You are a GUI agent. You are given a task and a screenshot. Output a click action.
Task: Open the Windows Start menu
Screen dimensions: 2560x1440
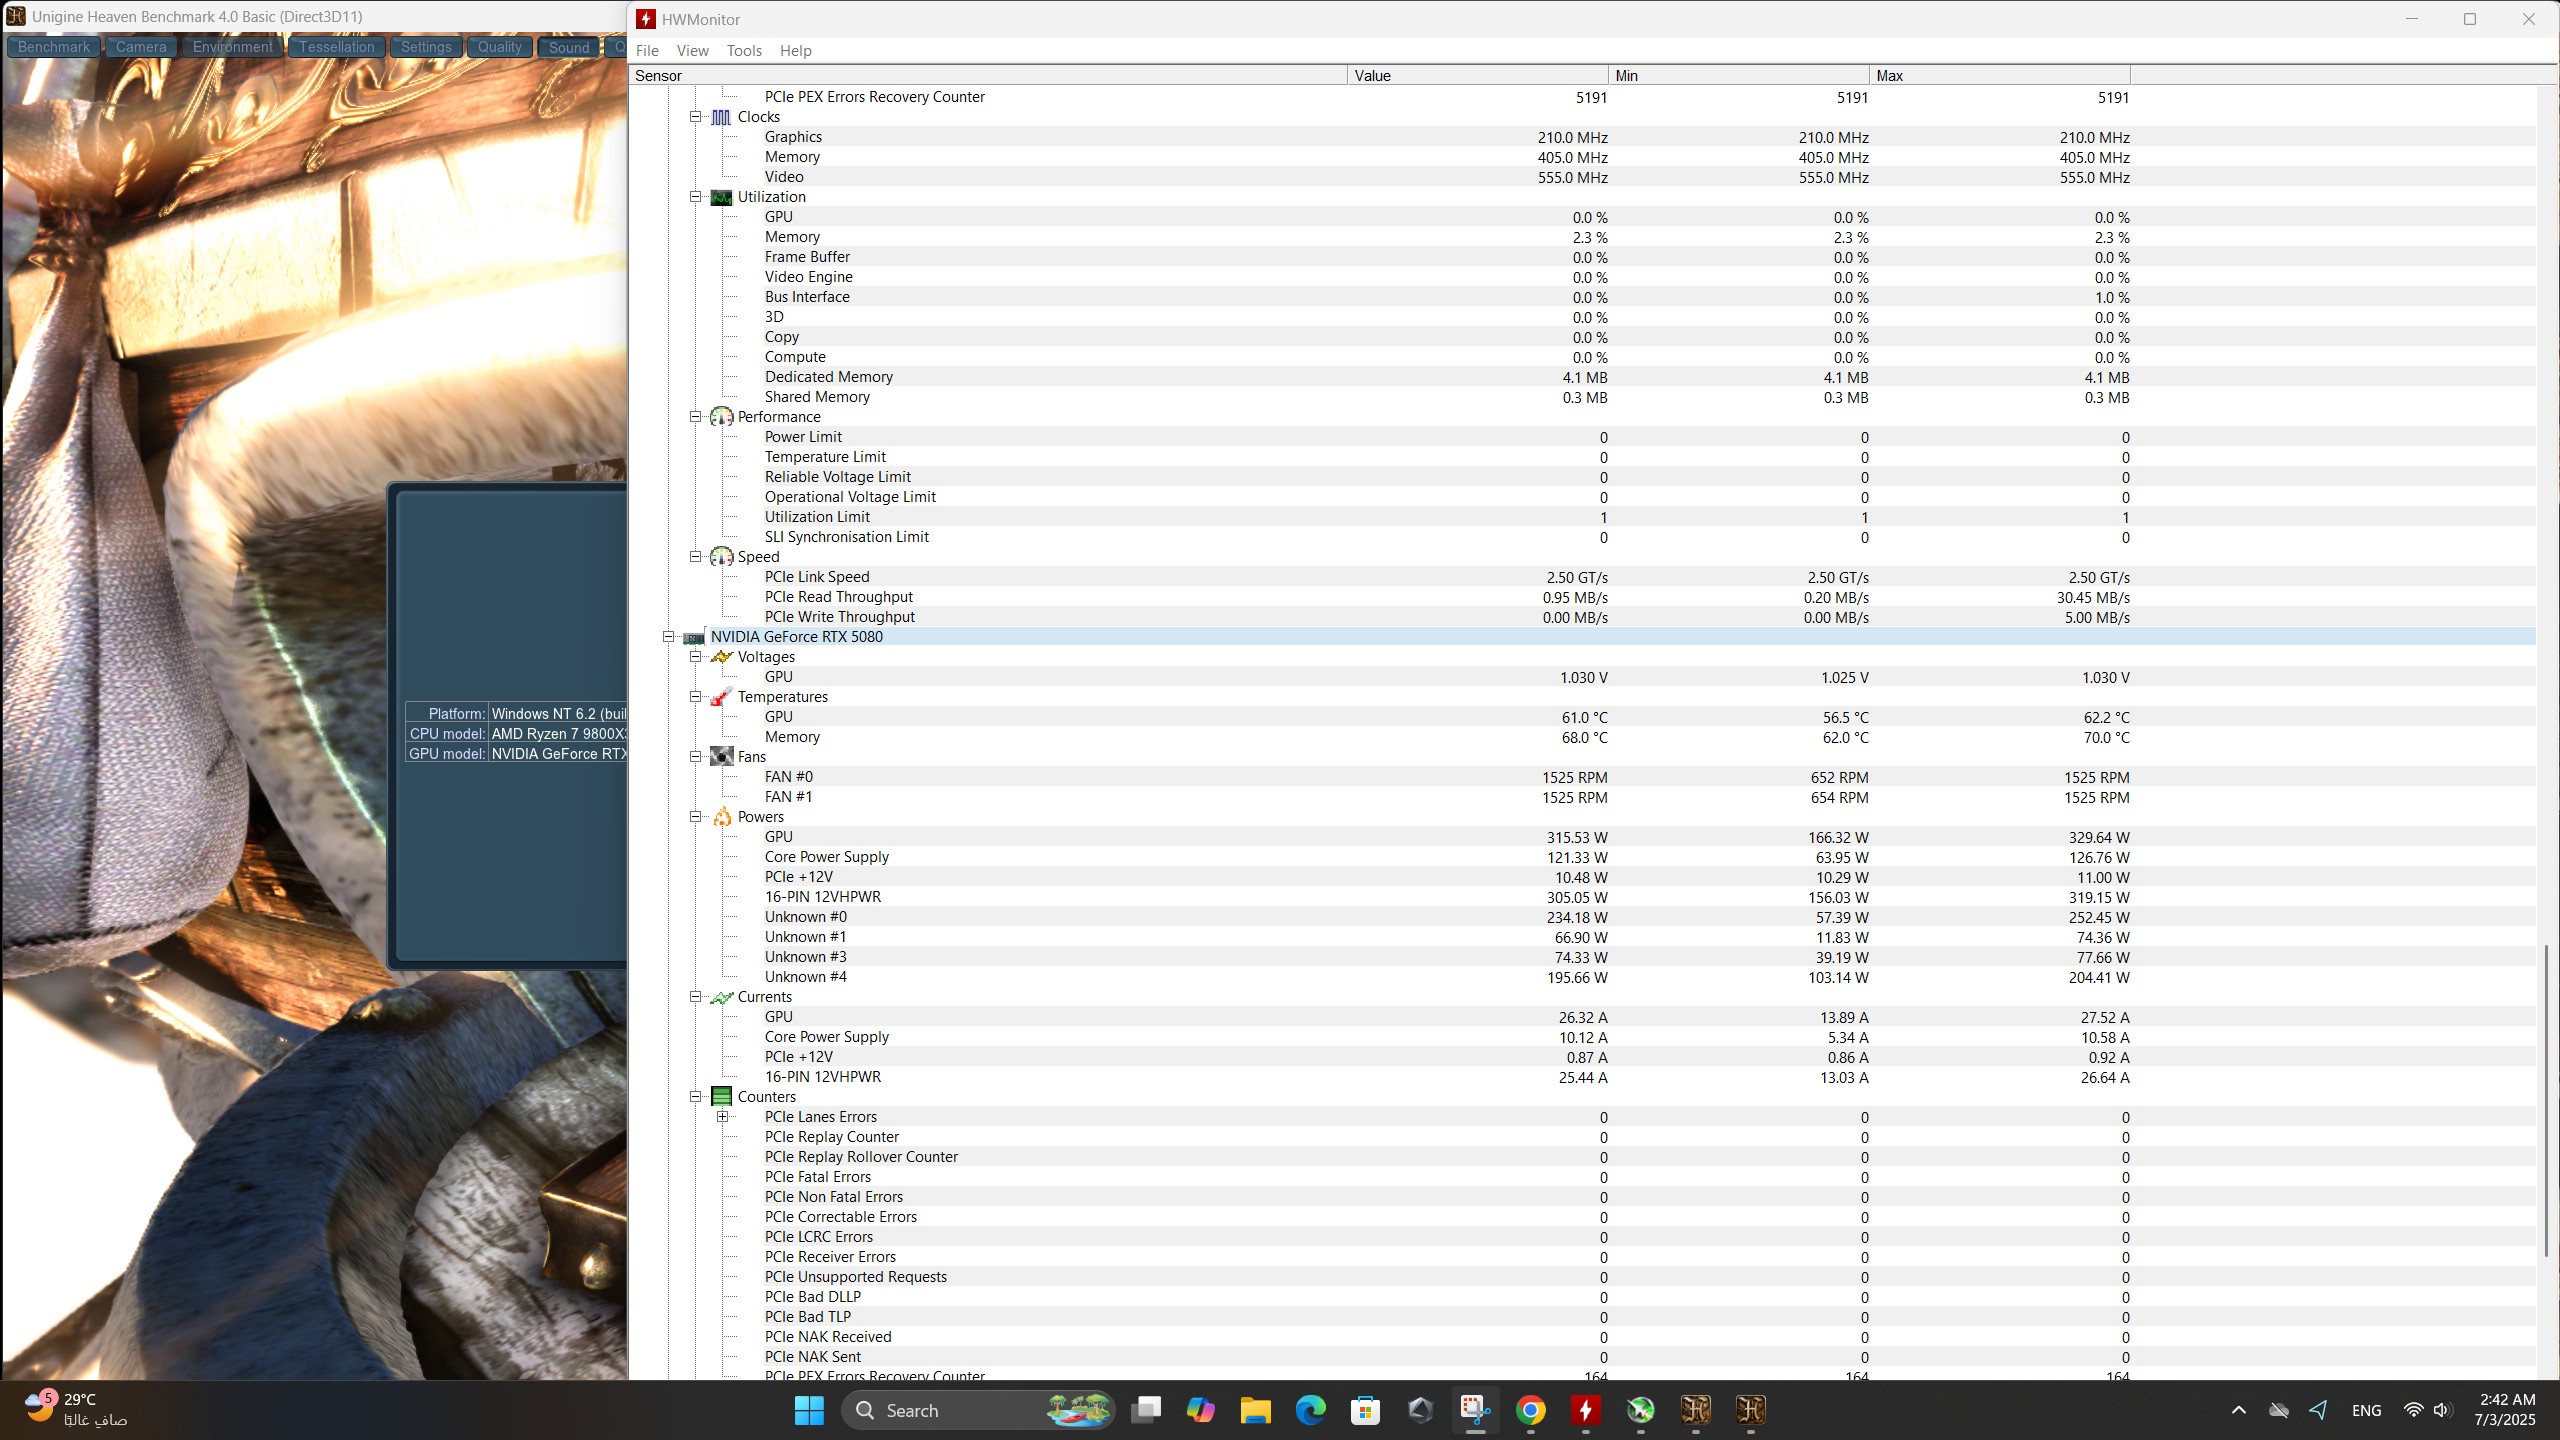[809, 1410]
